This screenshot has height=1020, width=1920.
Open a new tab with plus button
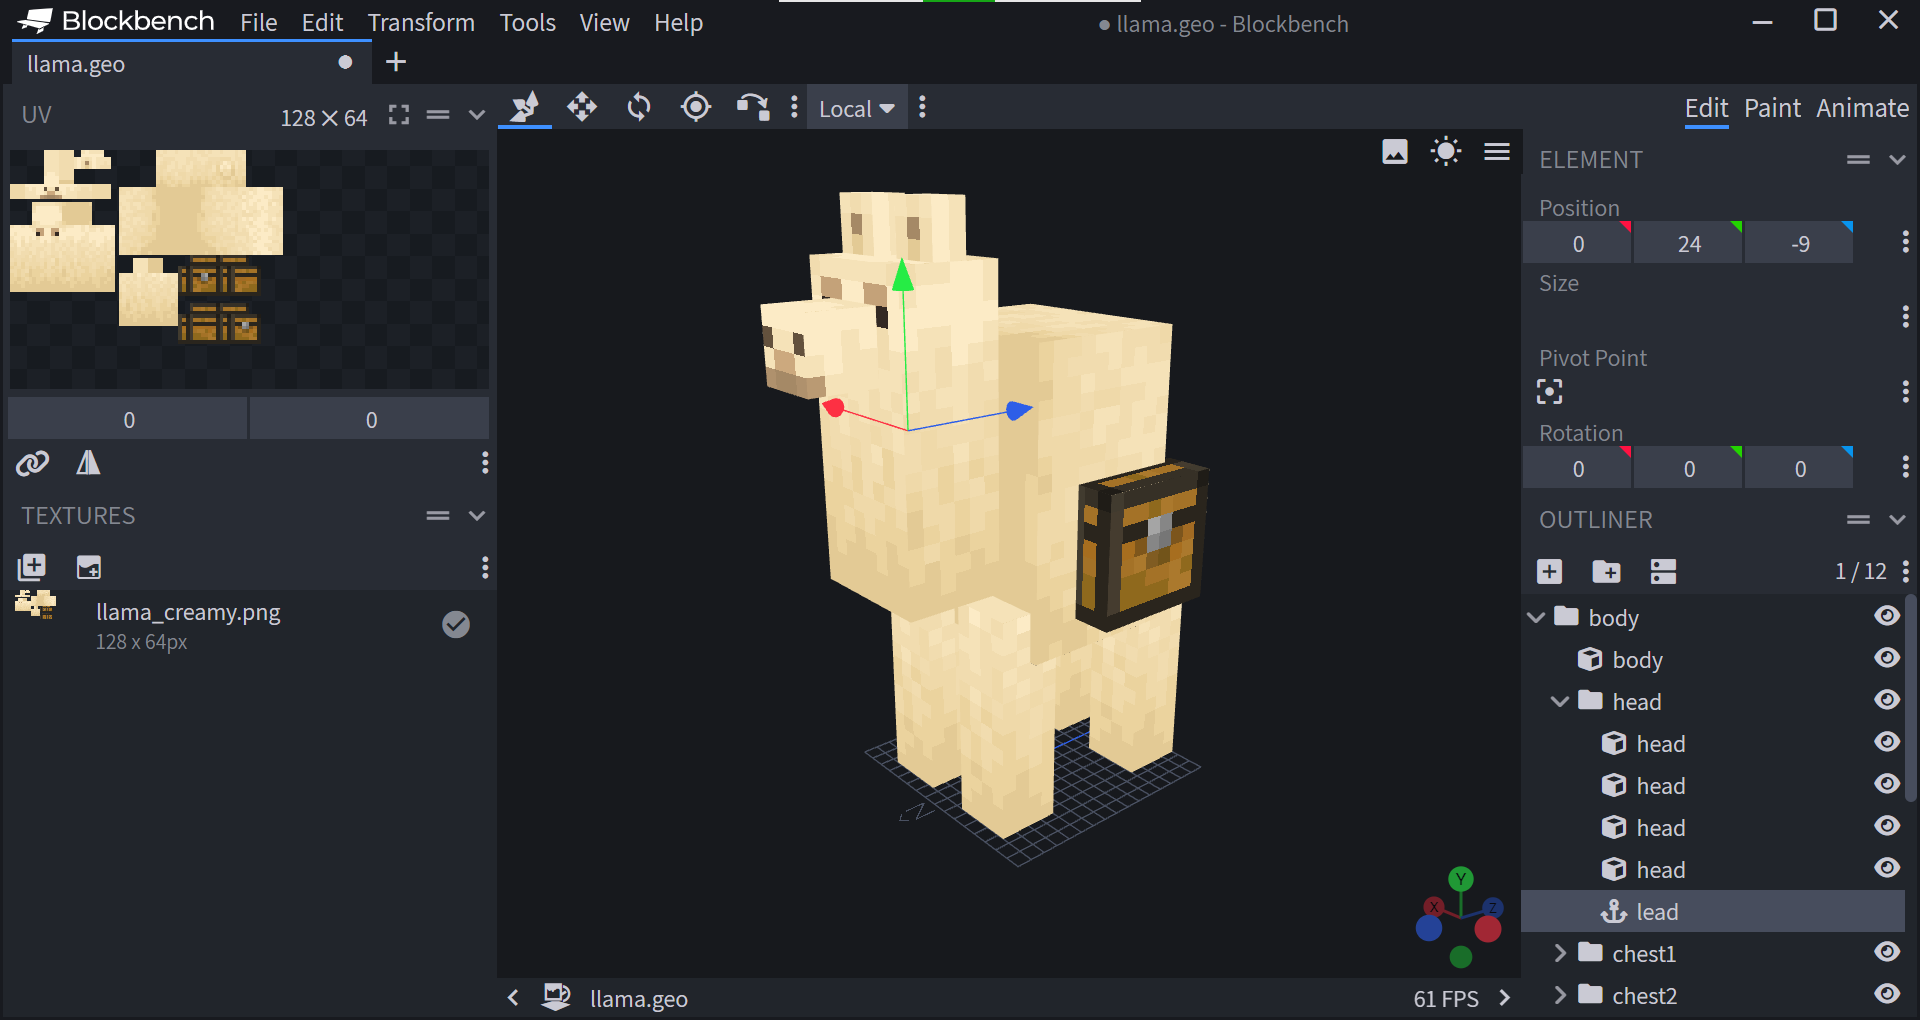pyautogui.click(x=396, y=62)
